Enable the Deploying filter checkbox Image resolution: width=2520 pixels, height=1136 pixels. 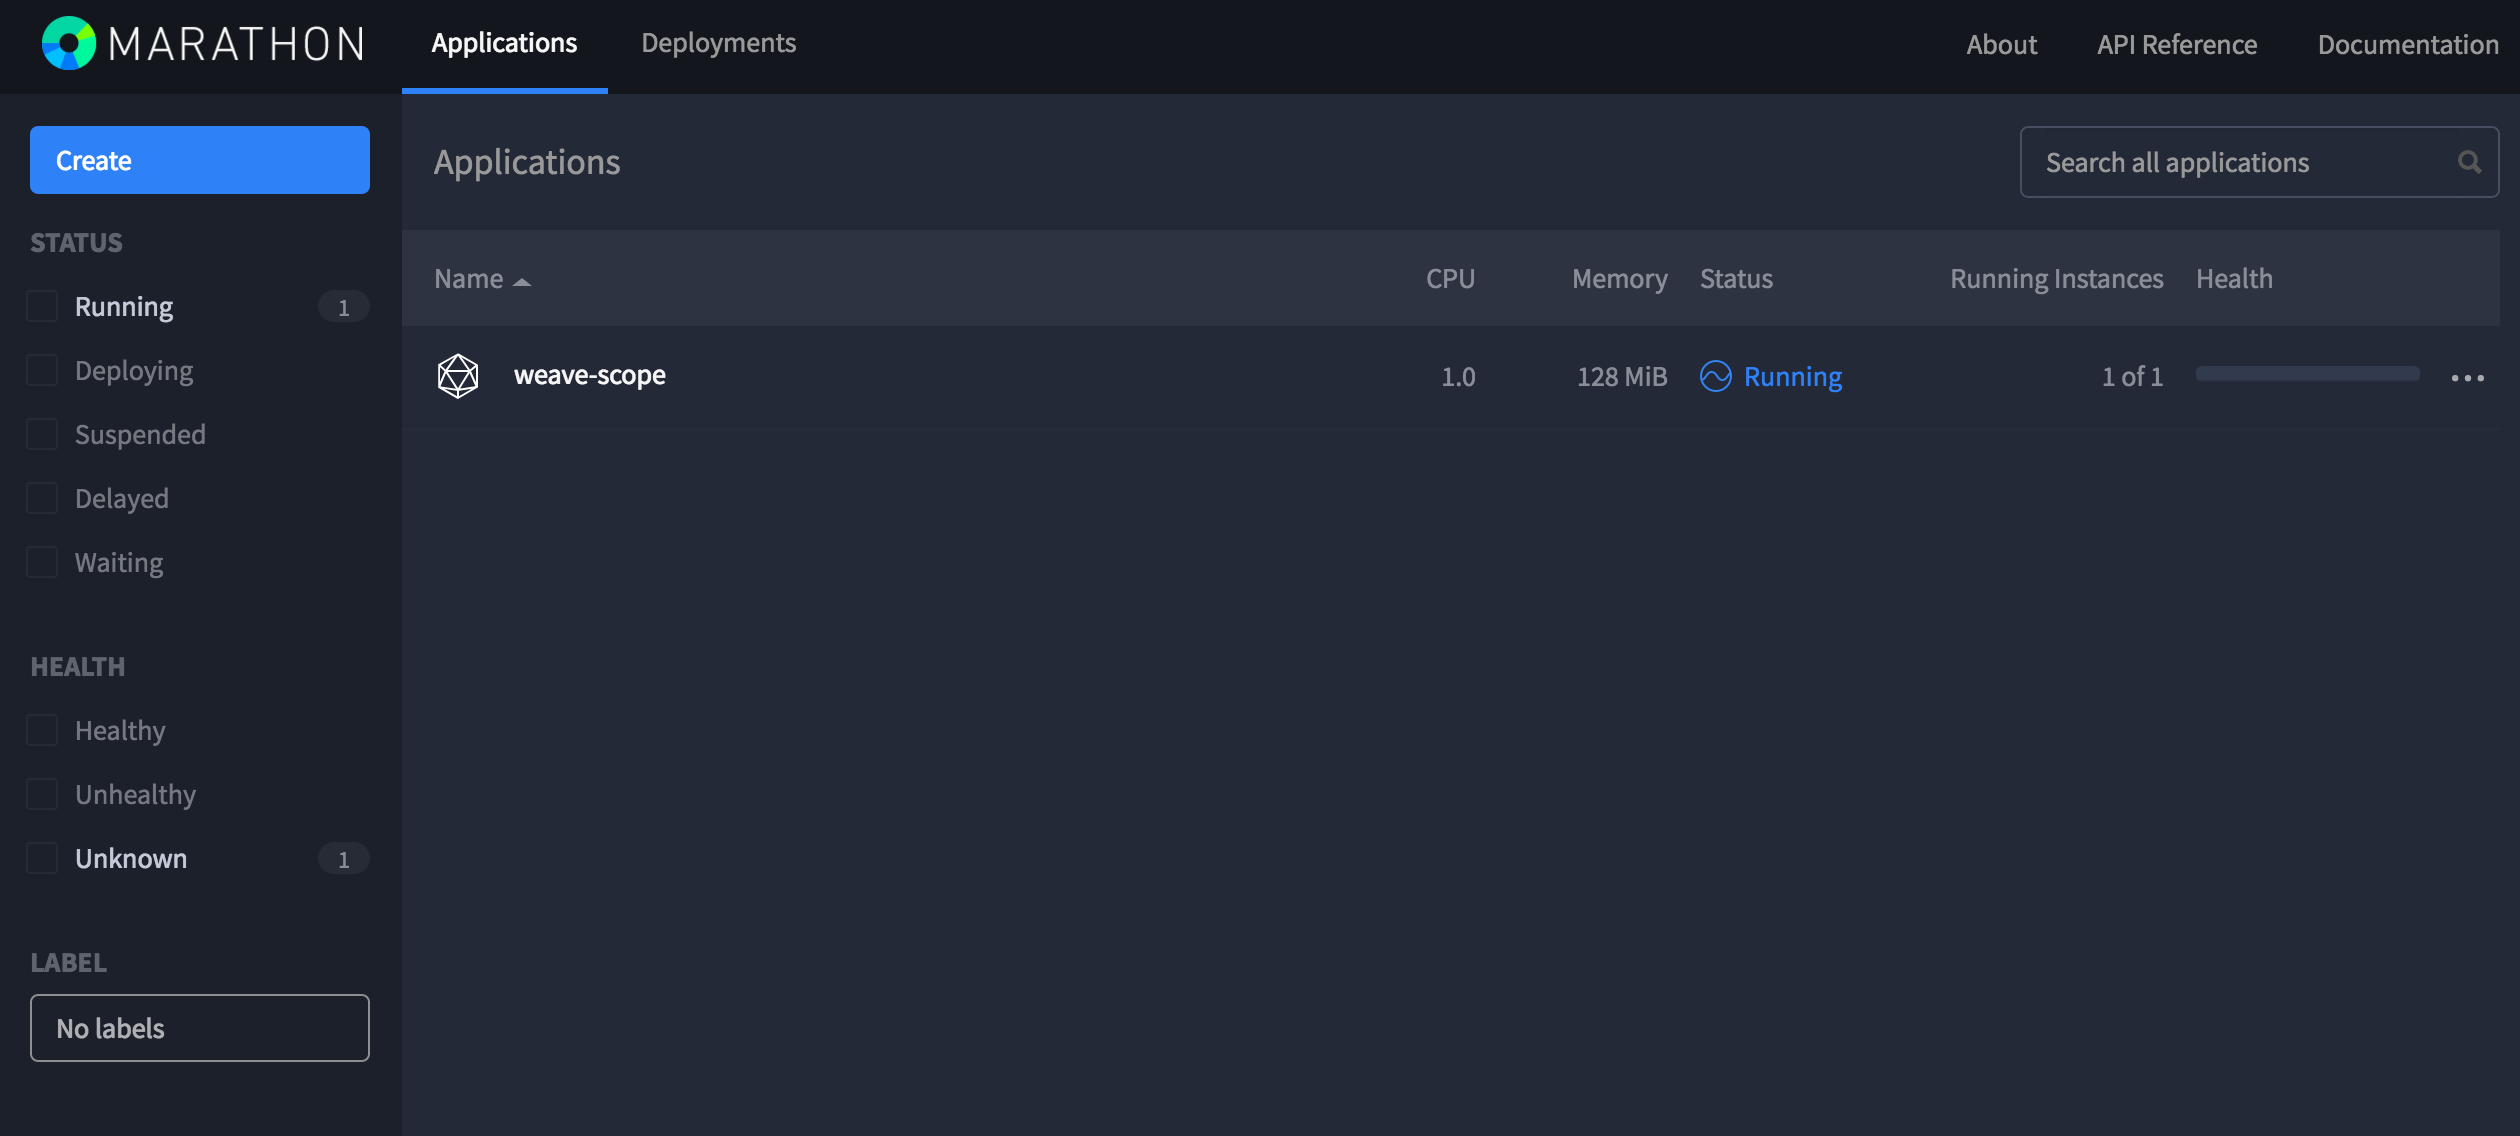coord(42,370)
